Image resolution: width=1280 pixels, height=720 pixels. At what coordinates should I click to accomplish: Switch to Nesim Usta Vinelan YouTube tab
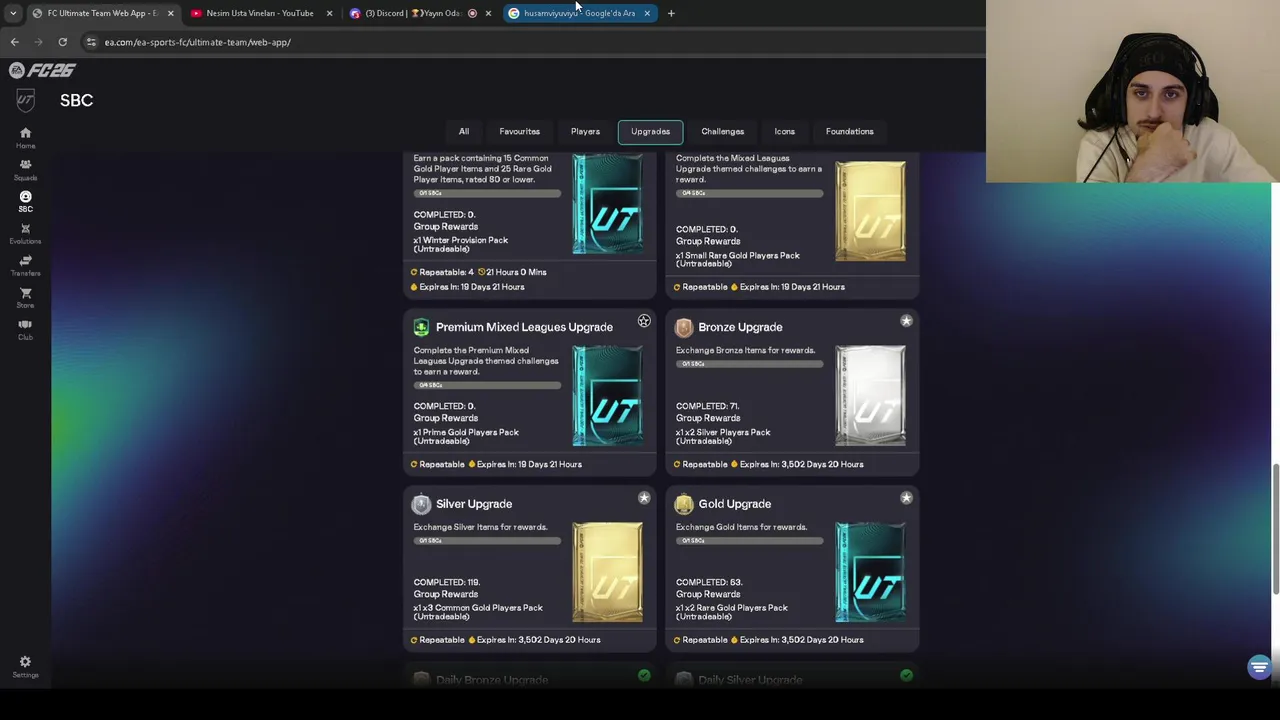[260, 13]
